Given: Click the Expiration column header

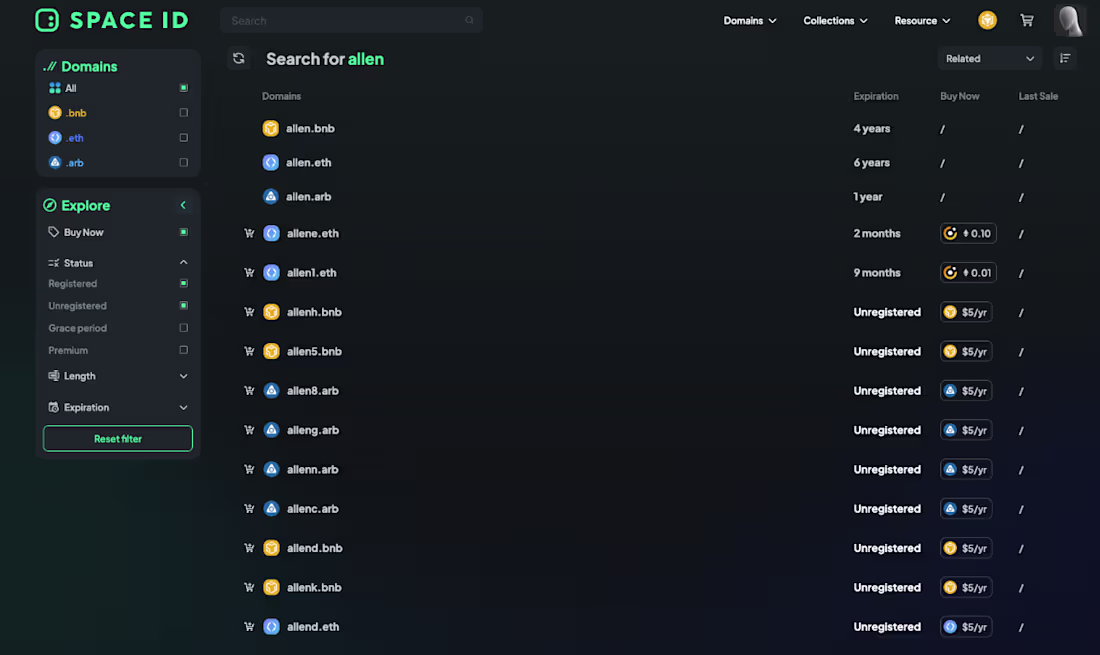Looking at the screenshot, I should click(x=876, y=96).
